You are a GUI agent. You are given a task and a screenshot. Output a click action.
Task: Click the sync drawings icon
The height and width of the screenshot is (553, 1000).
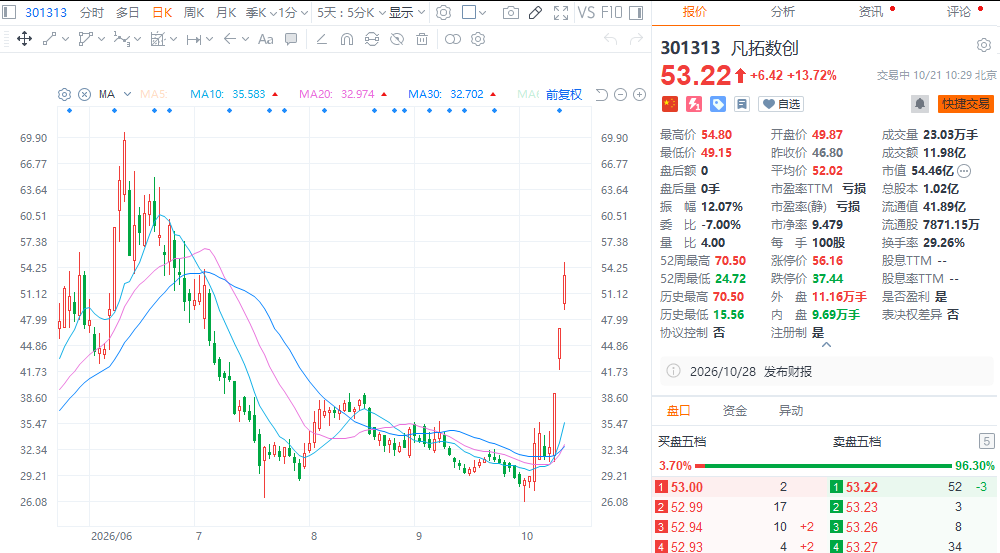[372, 40]
